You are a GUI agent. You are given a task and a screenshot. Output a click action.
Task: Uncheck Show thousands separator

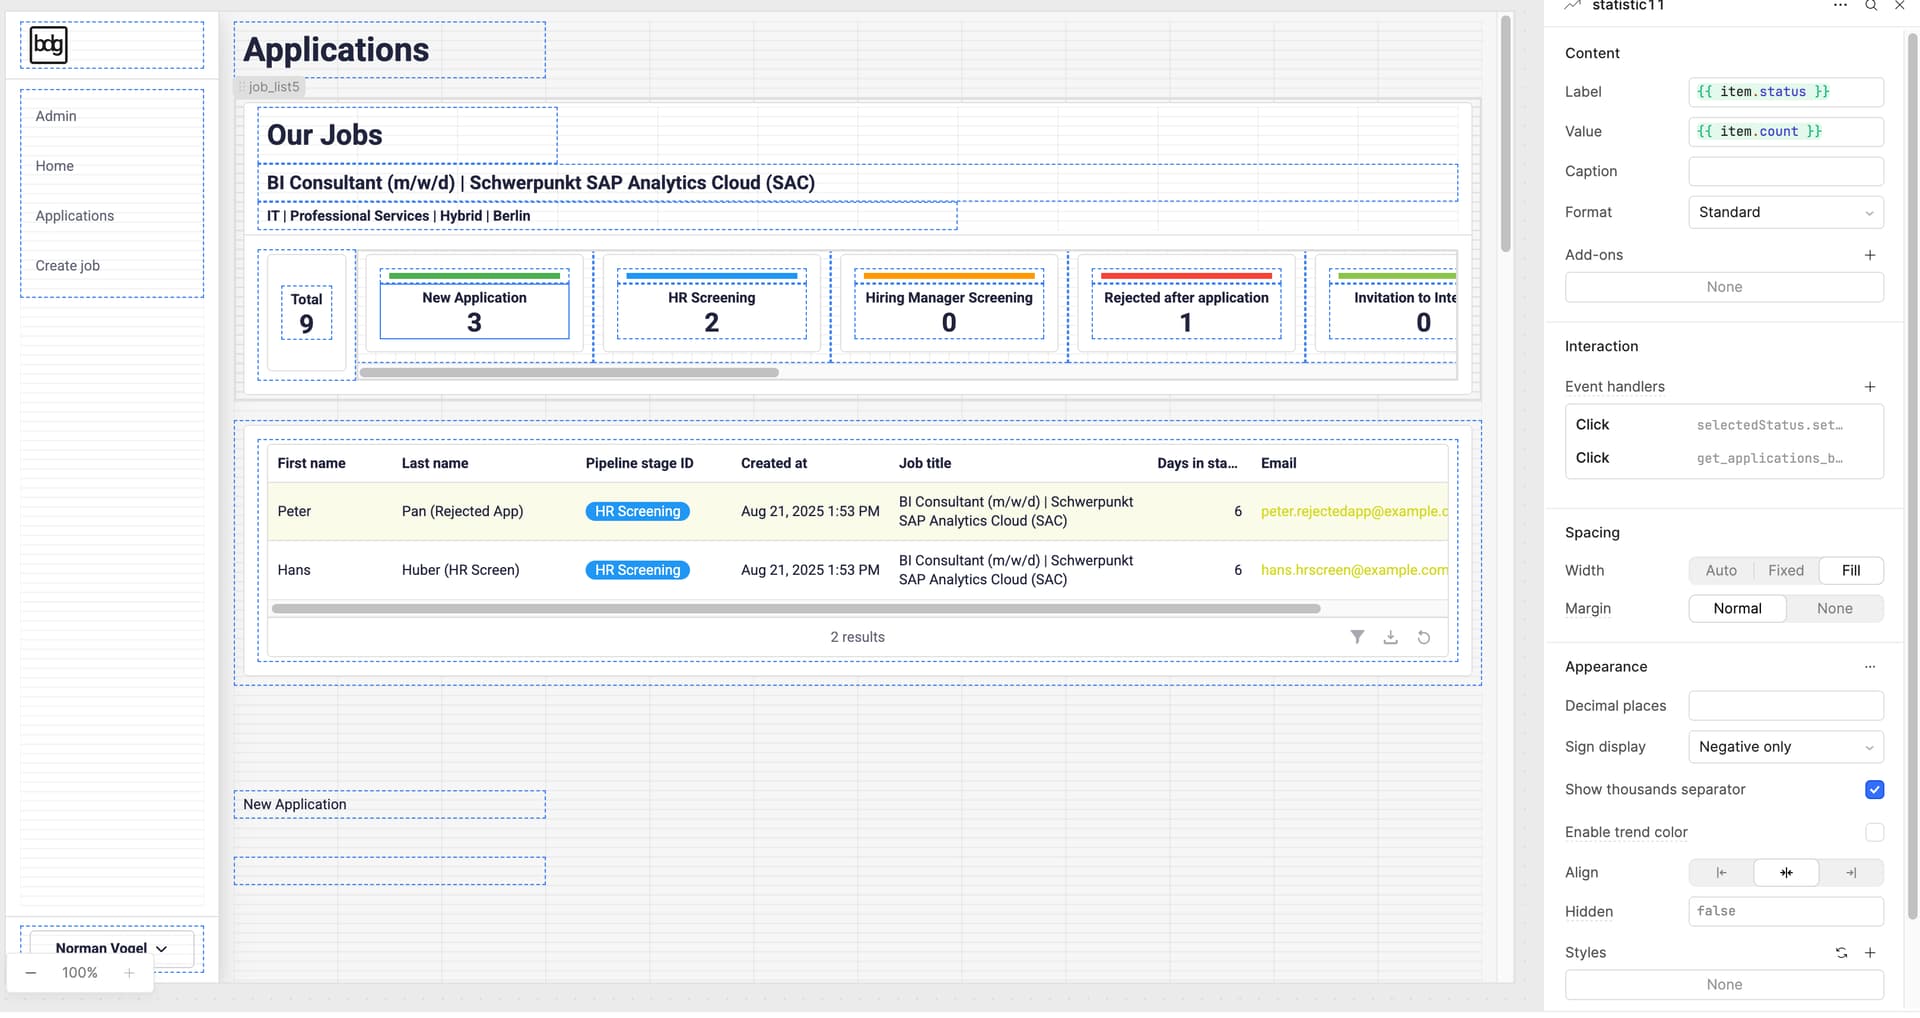[x=1874, y=790]
